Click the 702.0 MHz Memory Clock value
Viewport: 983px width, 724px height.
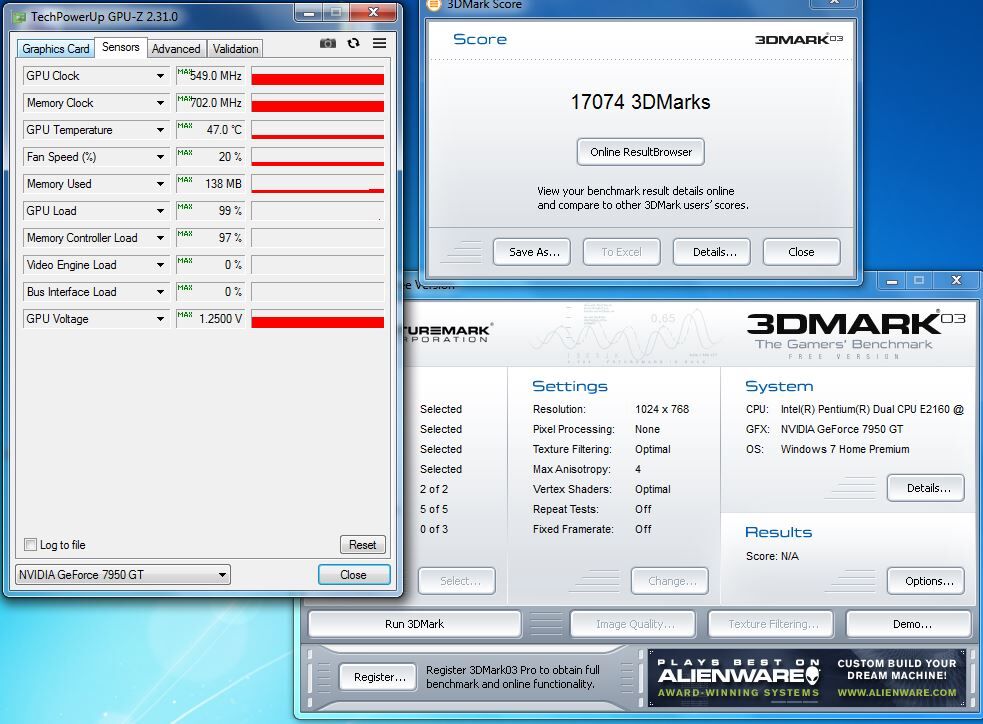coord(216,103)
